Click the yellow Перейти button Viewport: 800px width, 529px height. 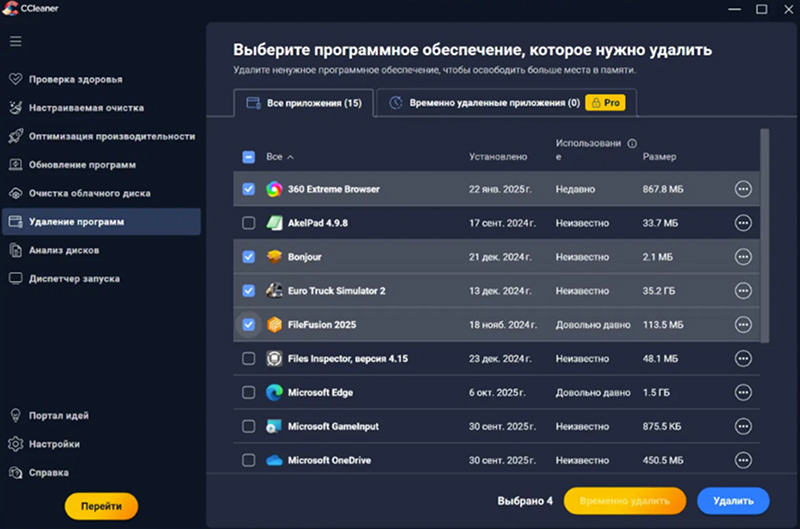tap(101, 506)
